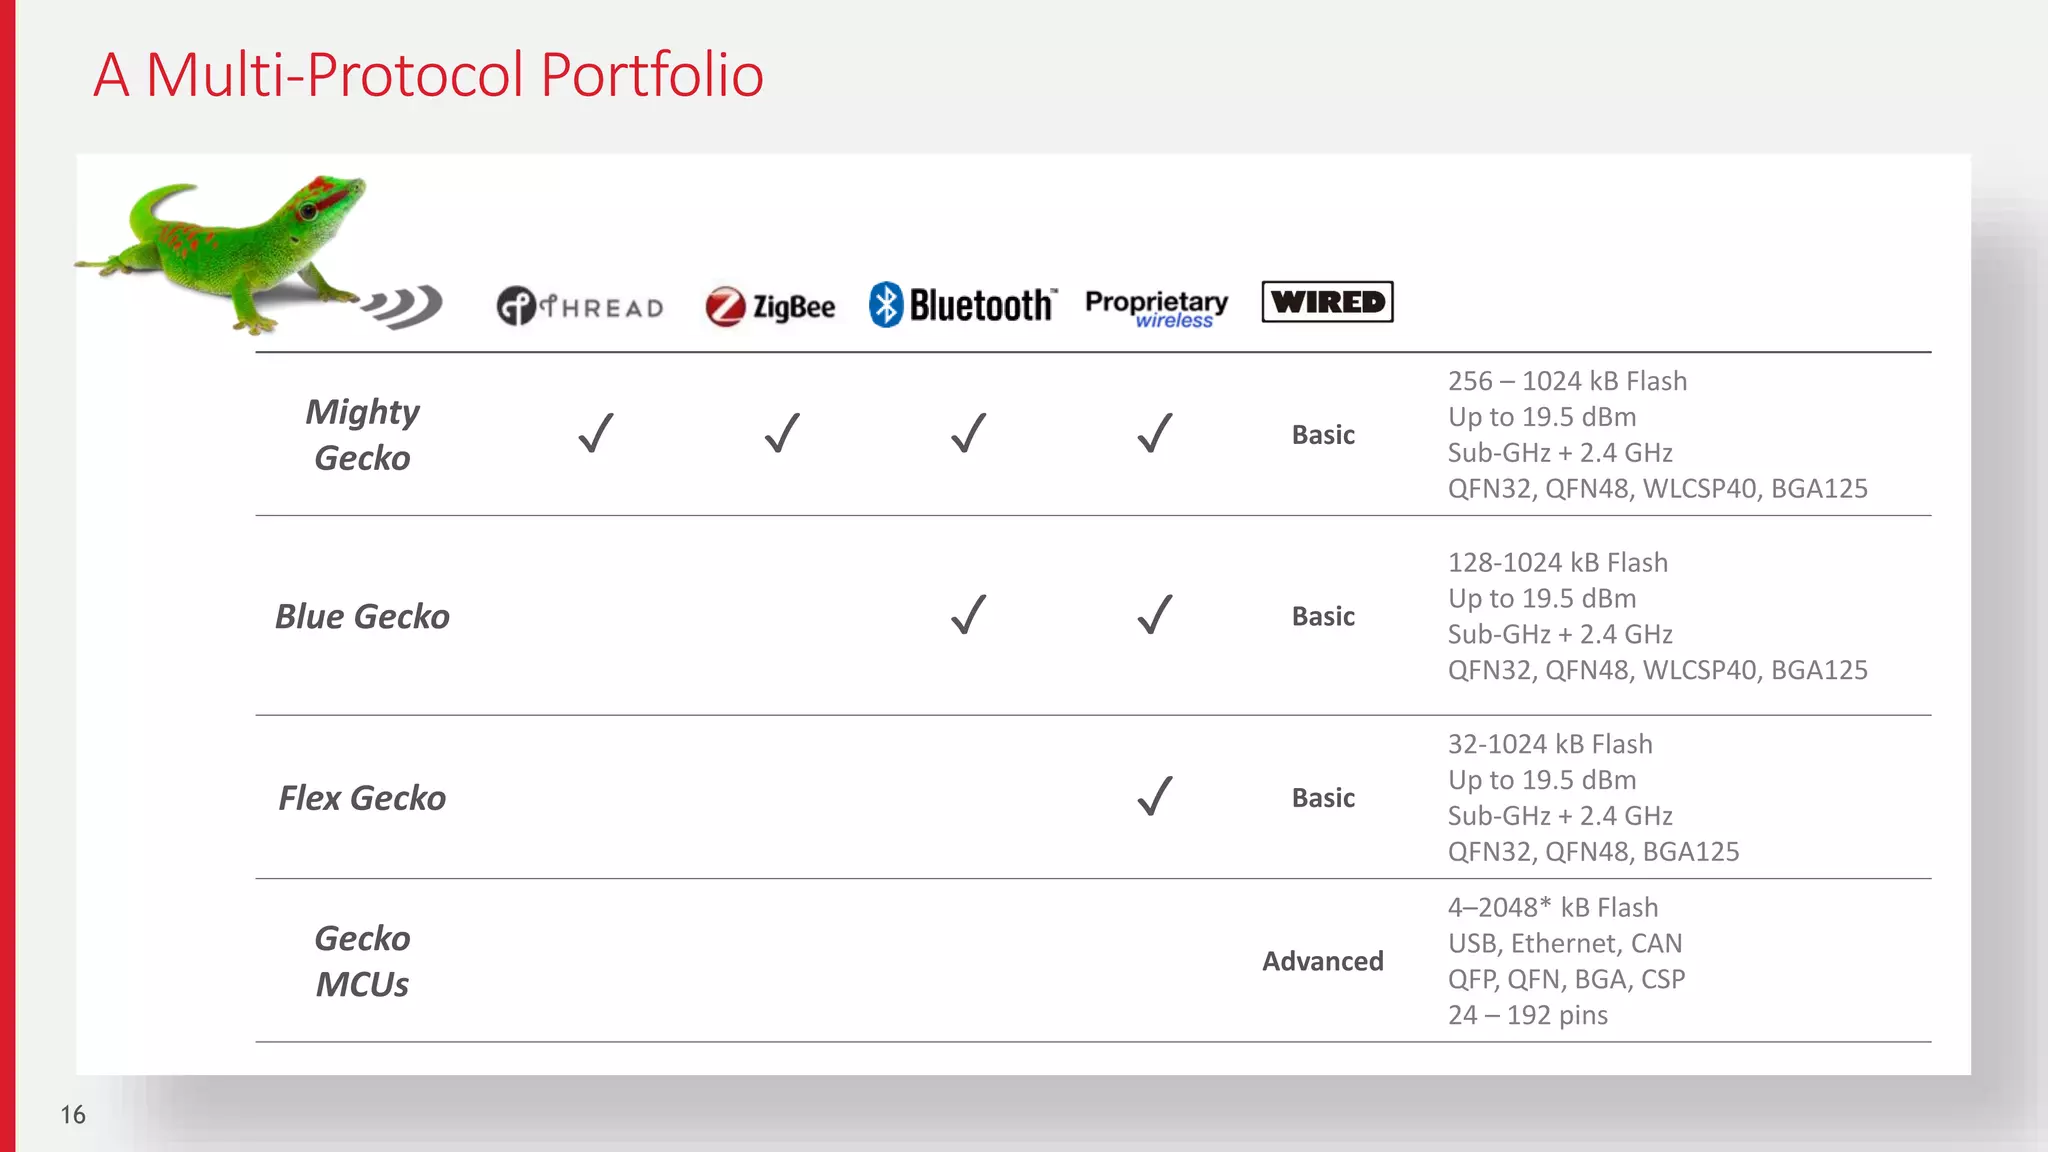Click 'Basic' in Flex Gecko row

tap(1323, 798)
